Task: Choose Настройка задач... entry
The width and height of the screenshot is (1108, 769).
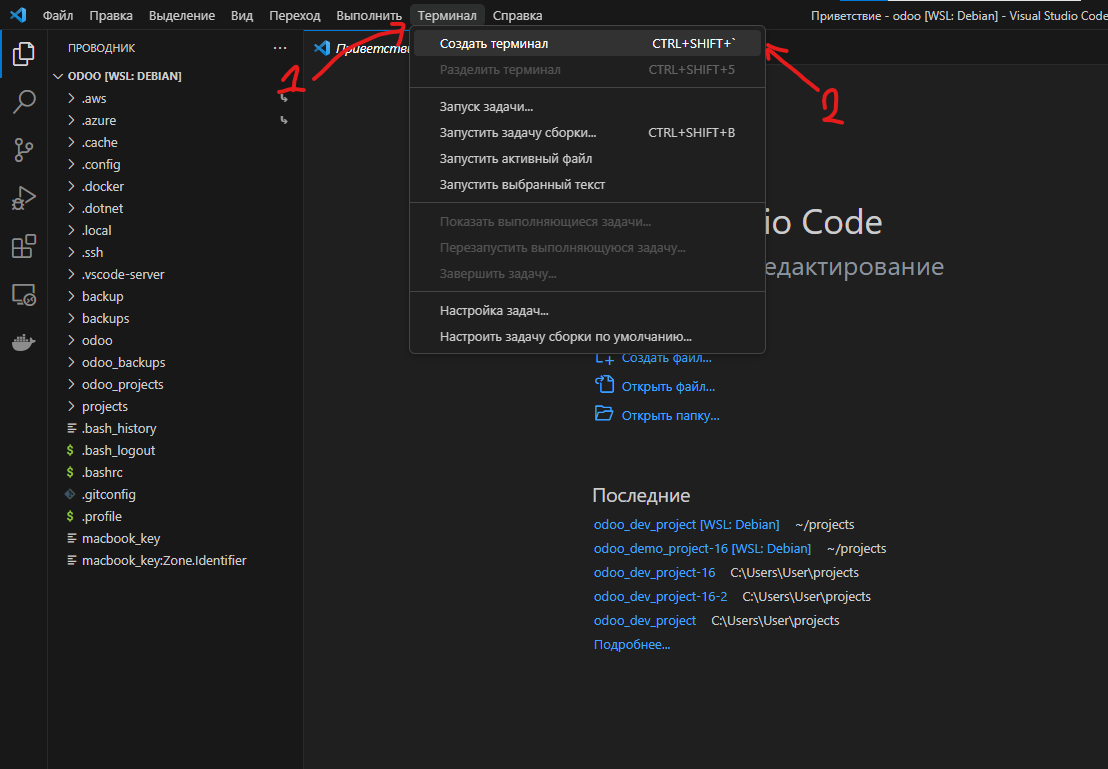Action: click(587, 310)
